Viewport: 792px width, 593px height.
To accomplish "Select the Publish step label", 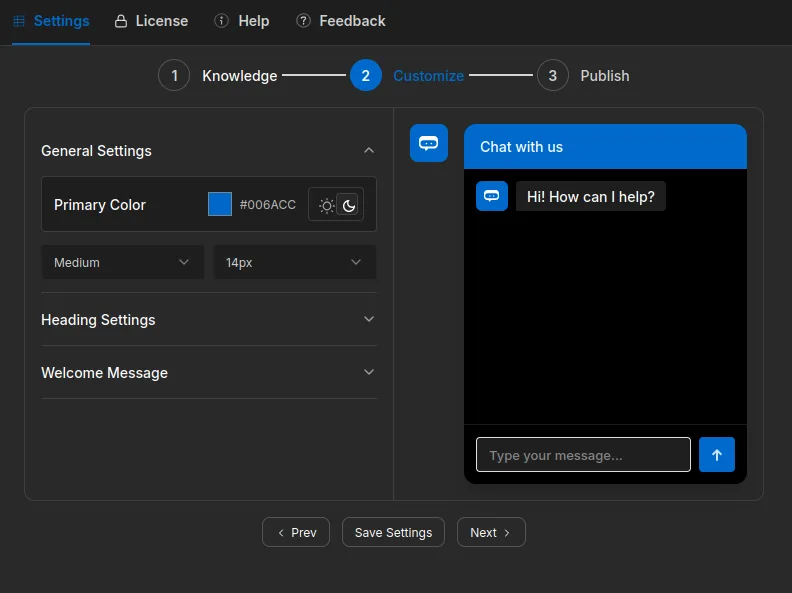I will click(605, 76).
